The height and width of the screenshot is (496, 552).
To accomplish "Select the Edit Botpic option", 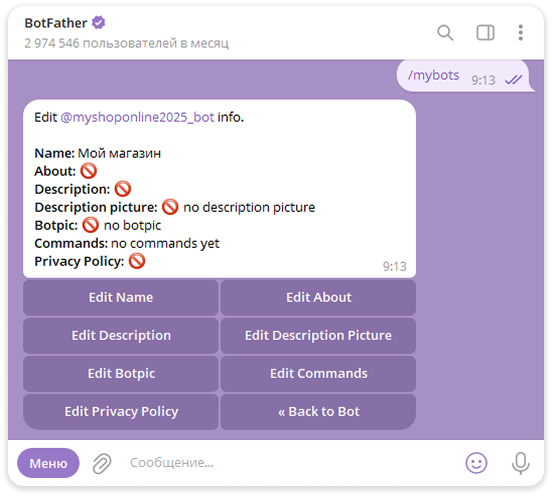I will [121, 374].
